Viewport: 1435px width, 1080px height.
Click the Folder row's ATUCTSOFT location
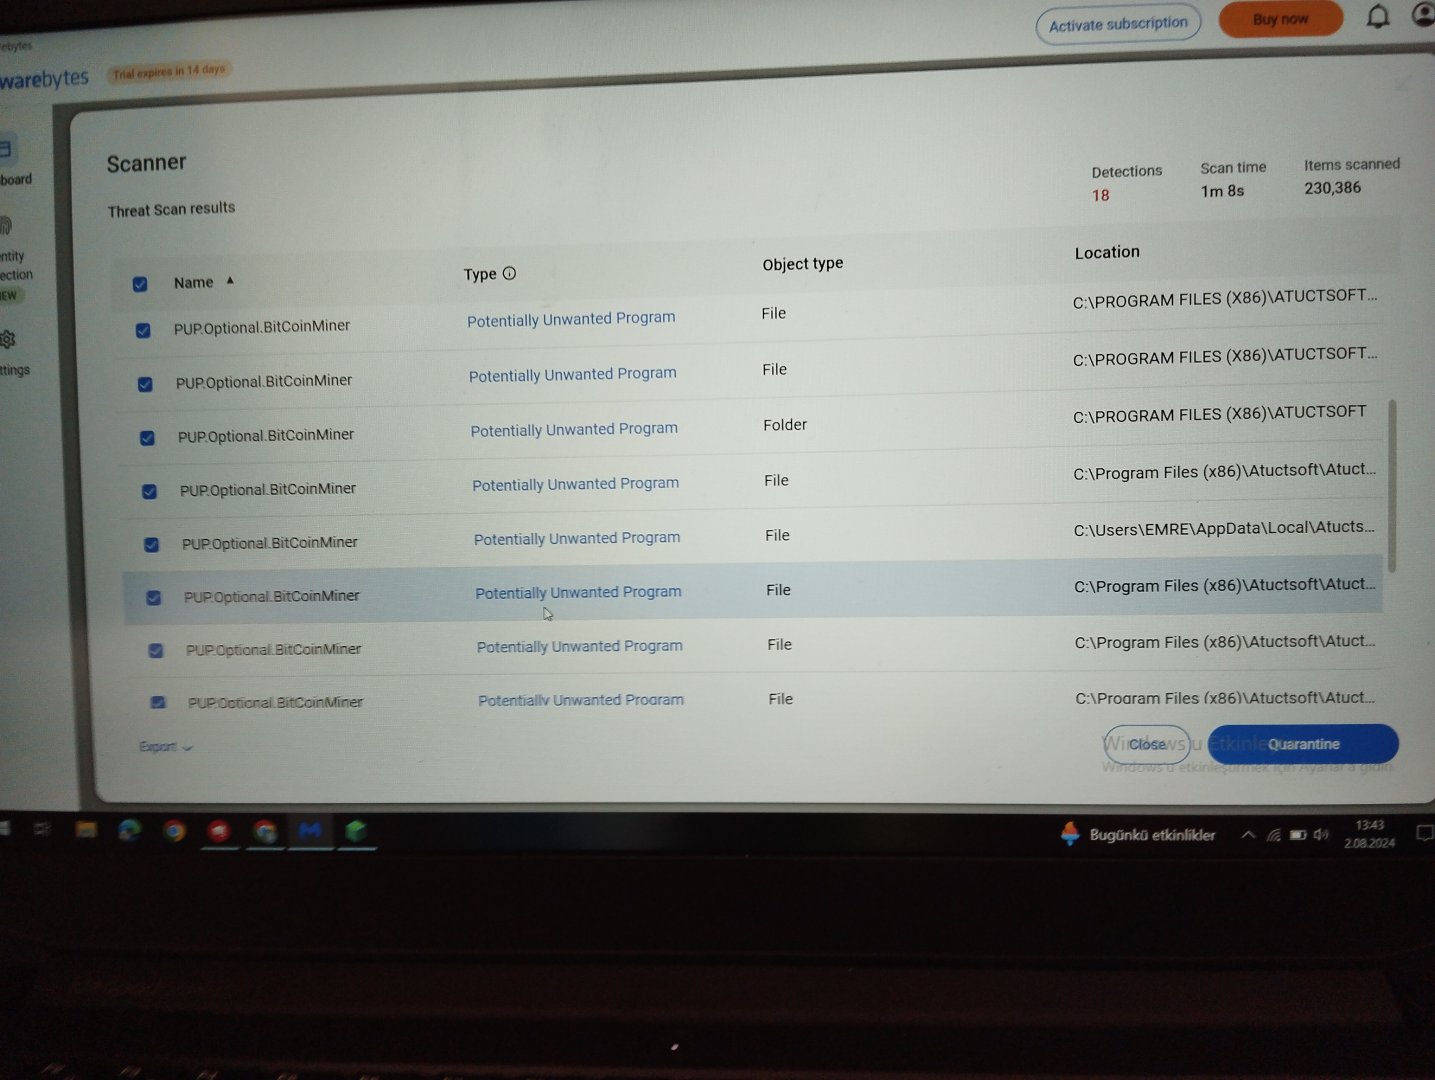pos(1220,414)
